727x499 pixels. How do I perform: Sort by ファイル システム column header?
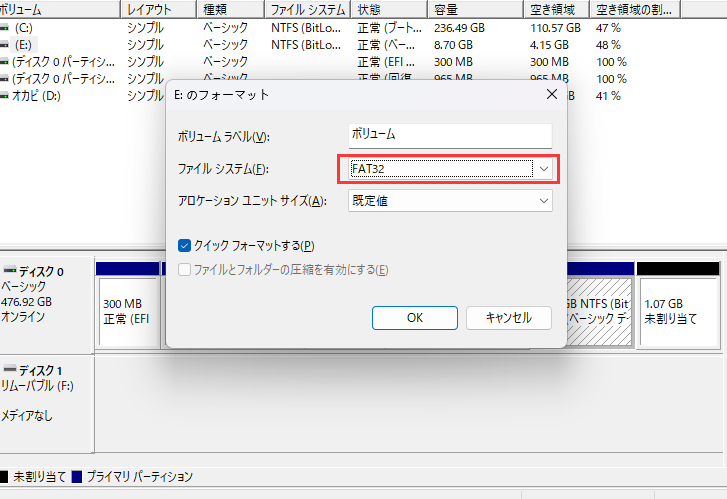point(307,9)
